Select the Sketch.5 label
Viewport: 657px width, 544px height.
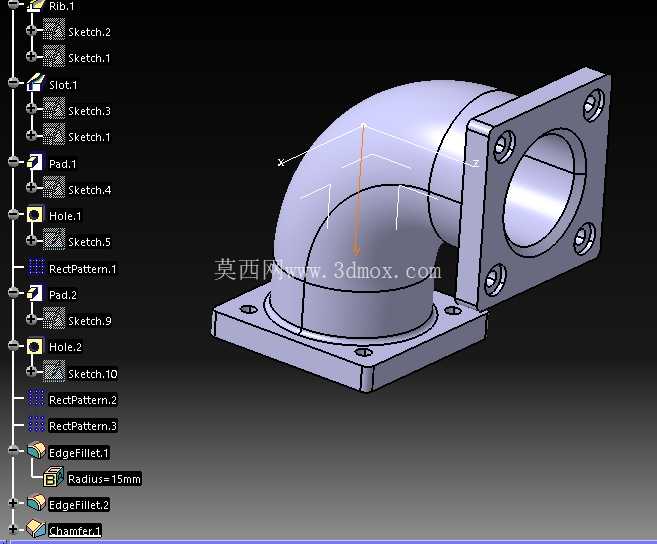coord(89,242)
